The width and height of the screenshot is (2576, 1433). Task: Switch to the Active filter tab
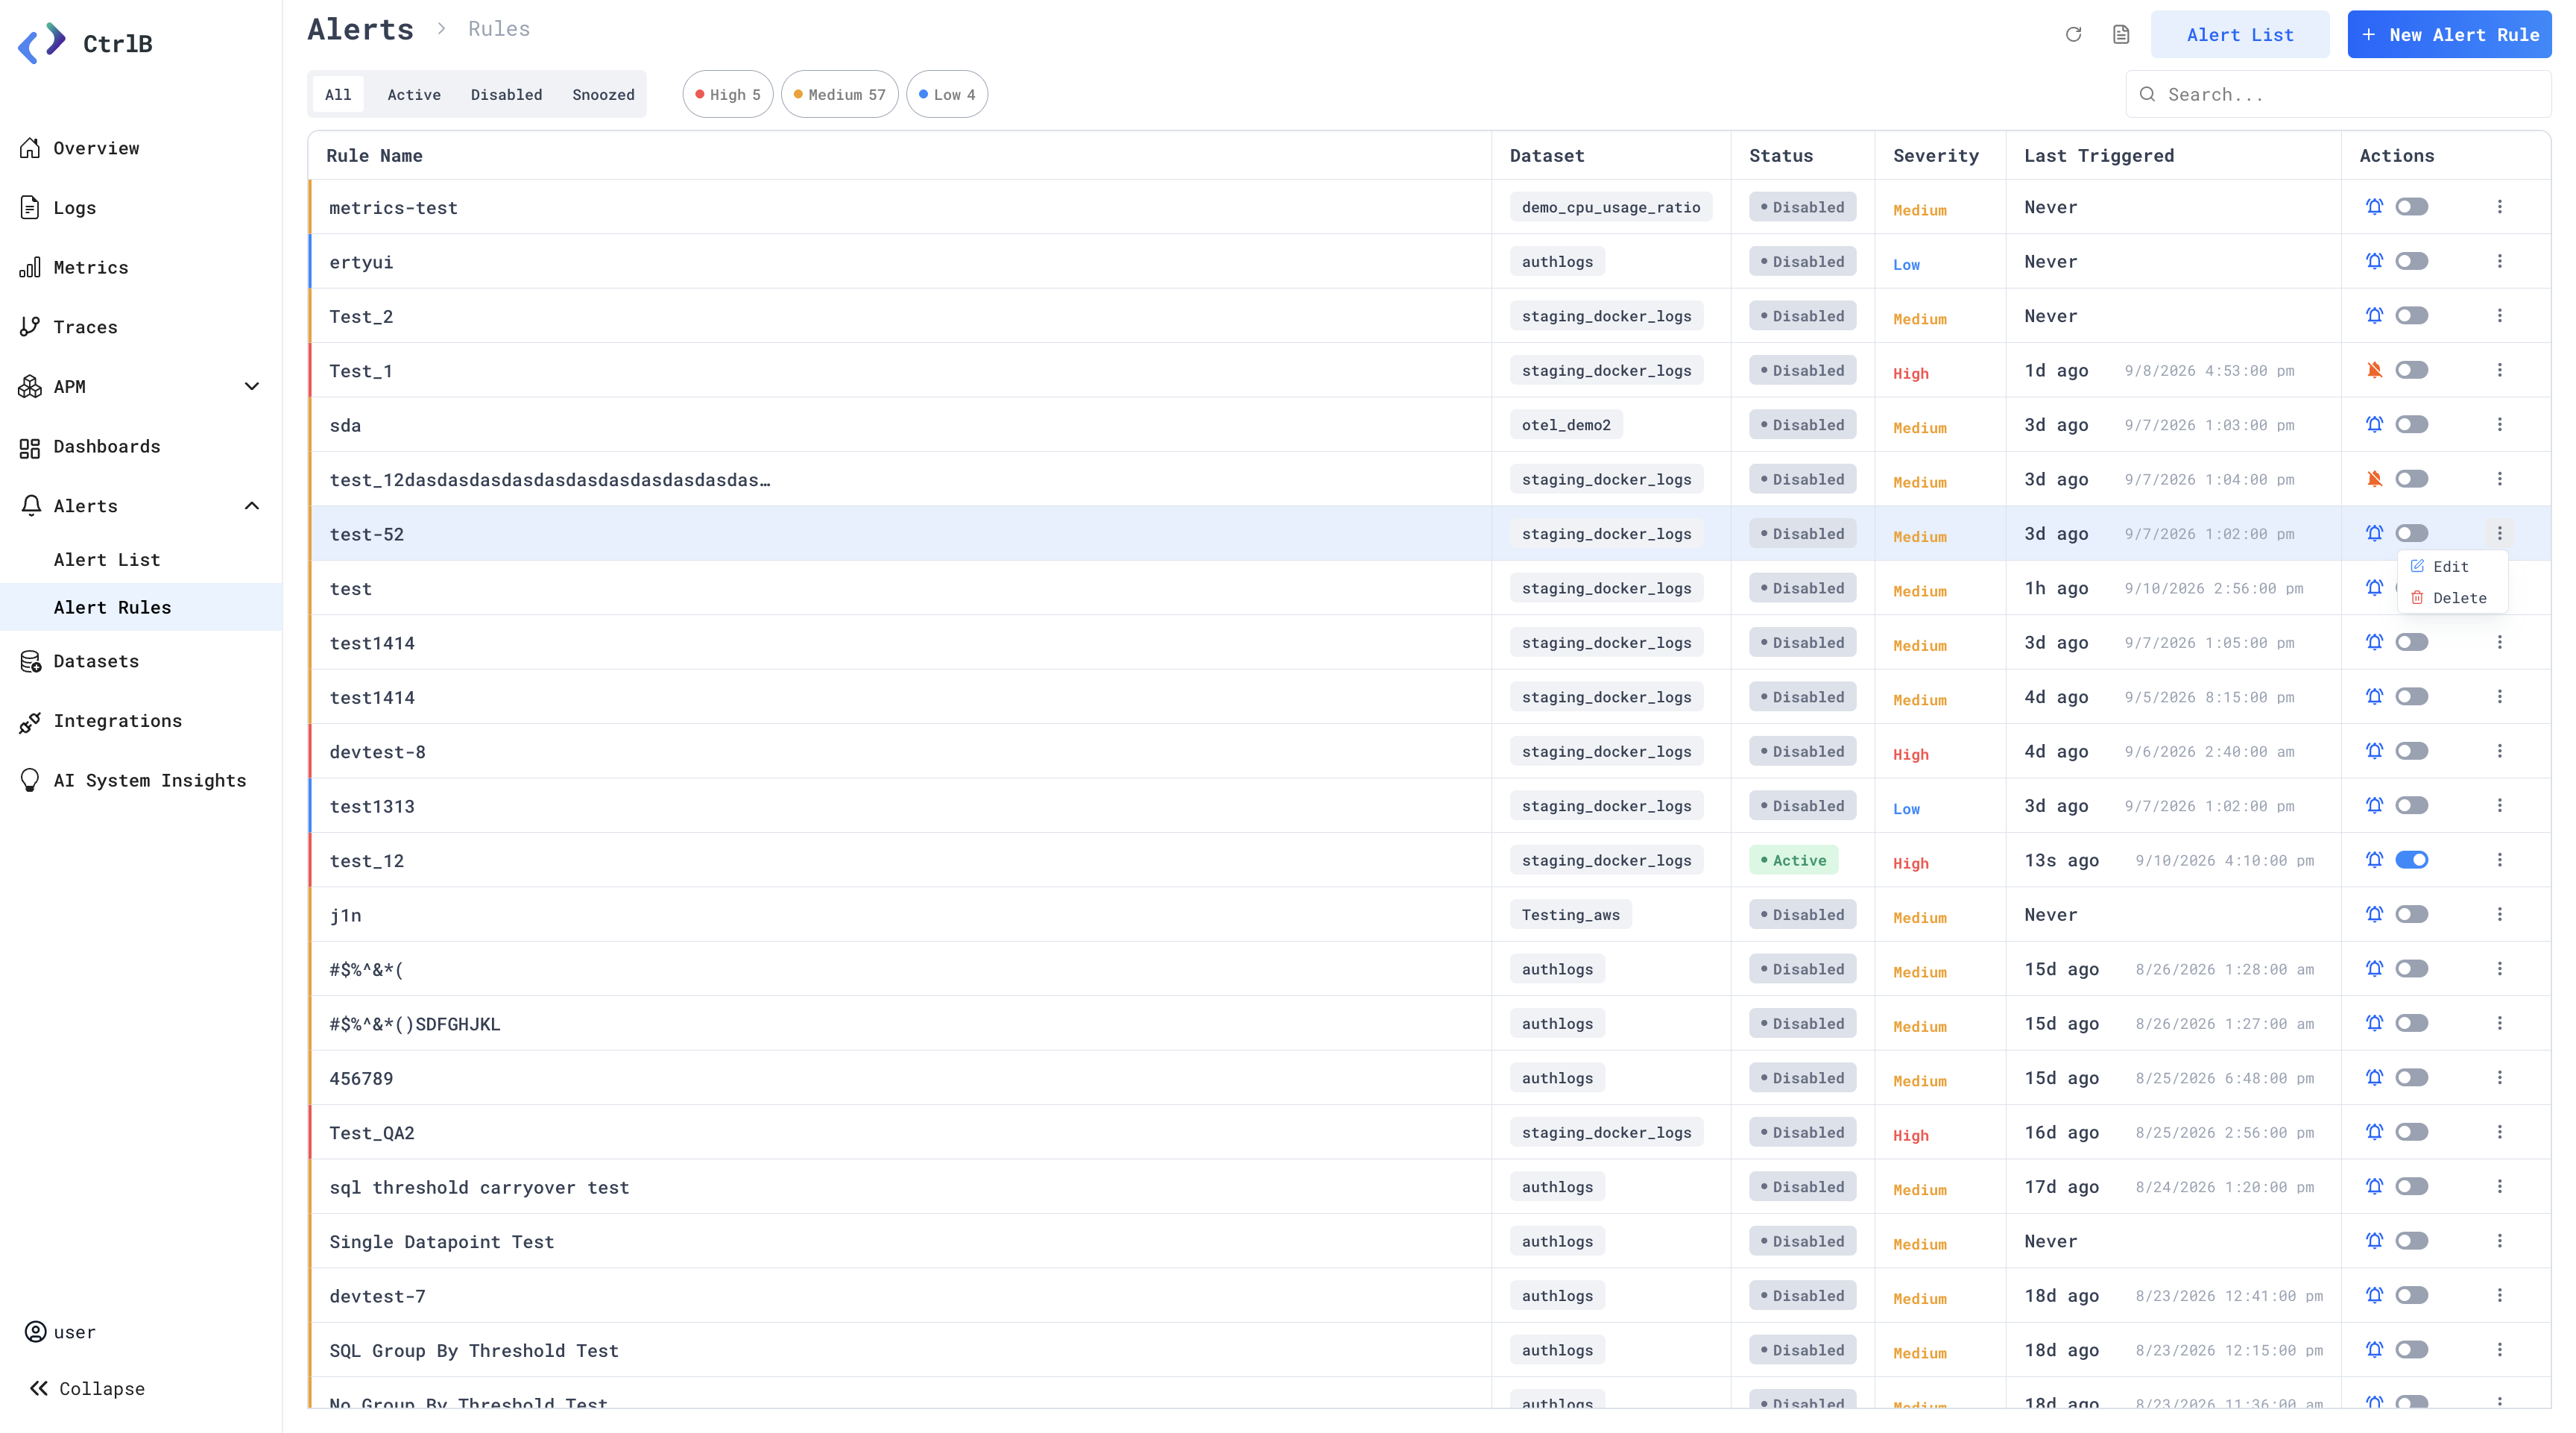coord(414,94)
